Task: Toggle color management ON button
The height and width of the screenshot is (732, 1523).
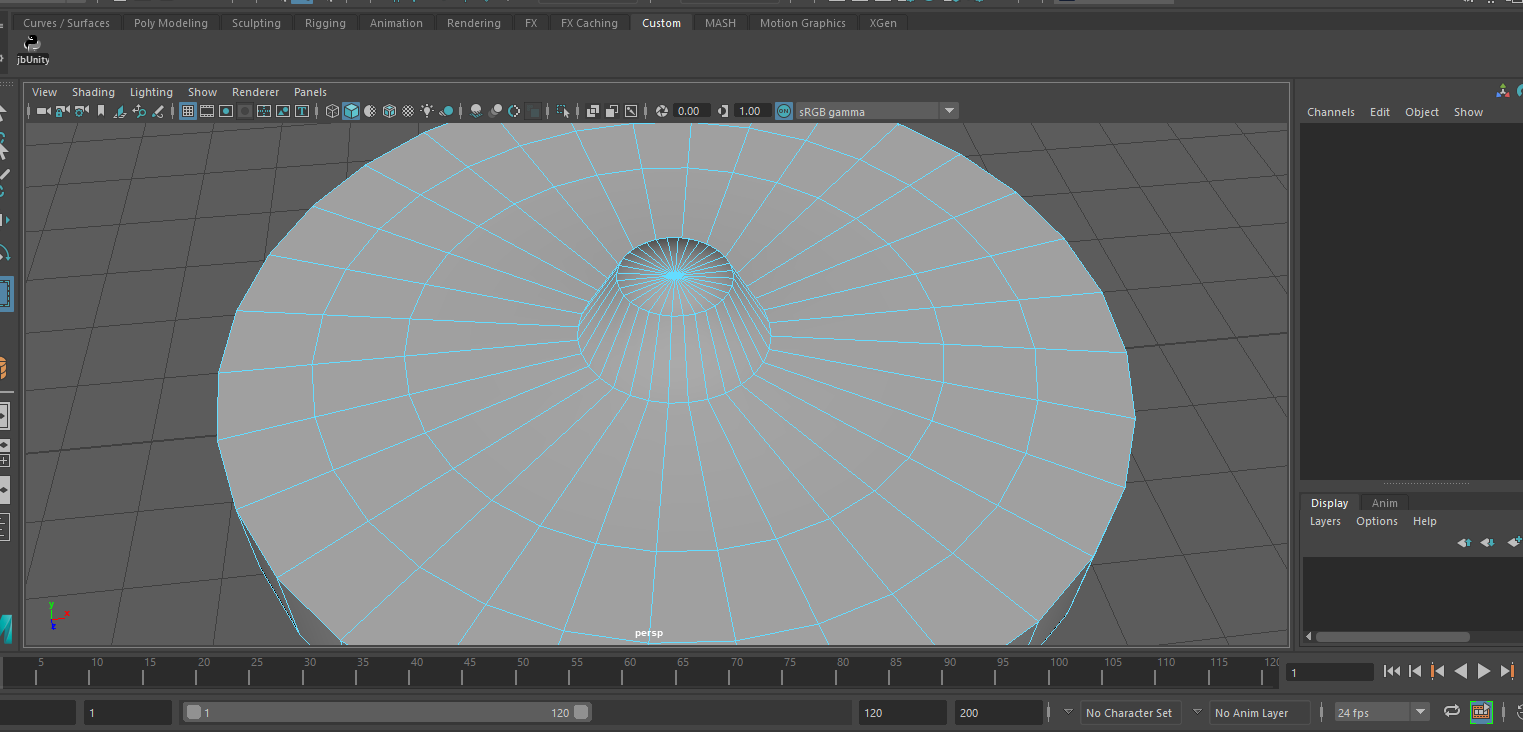Action: [x=784, y=111]
